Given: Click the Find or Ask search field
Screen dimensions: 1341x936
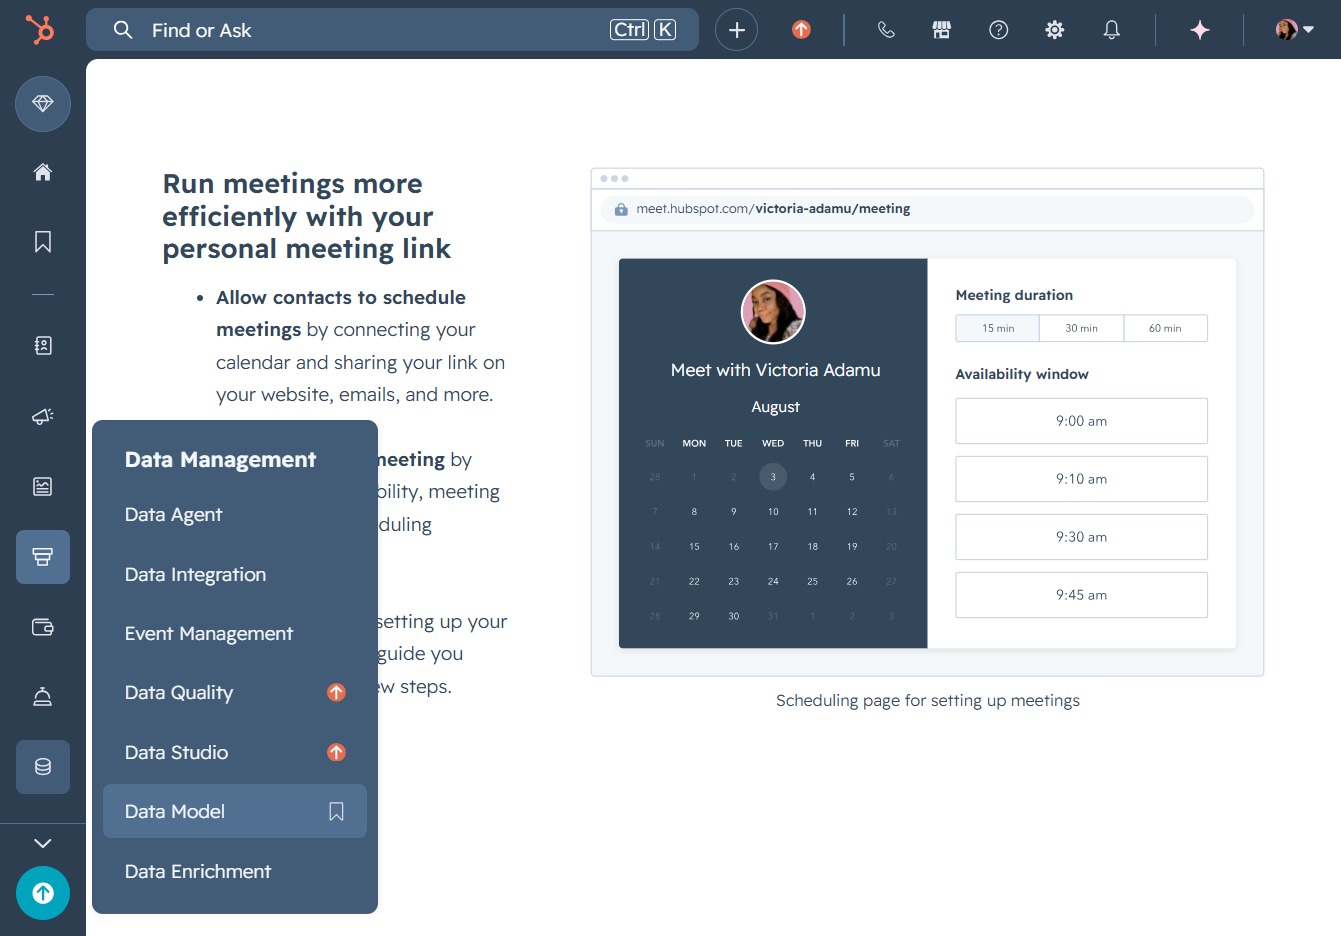Looking at the screenshot, I should (392, 30).
